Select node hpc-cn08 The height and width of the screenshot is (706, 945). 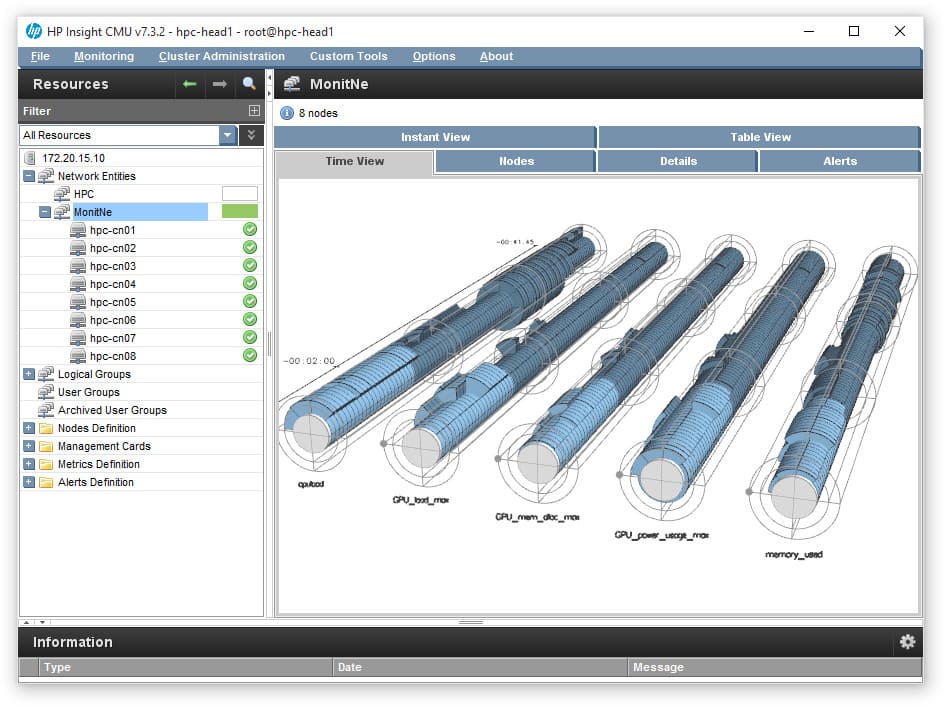click(x=112, y=356)
